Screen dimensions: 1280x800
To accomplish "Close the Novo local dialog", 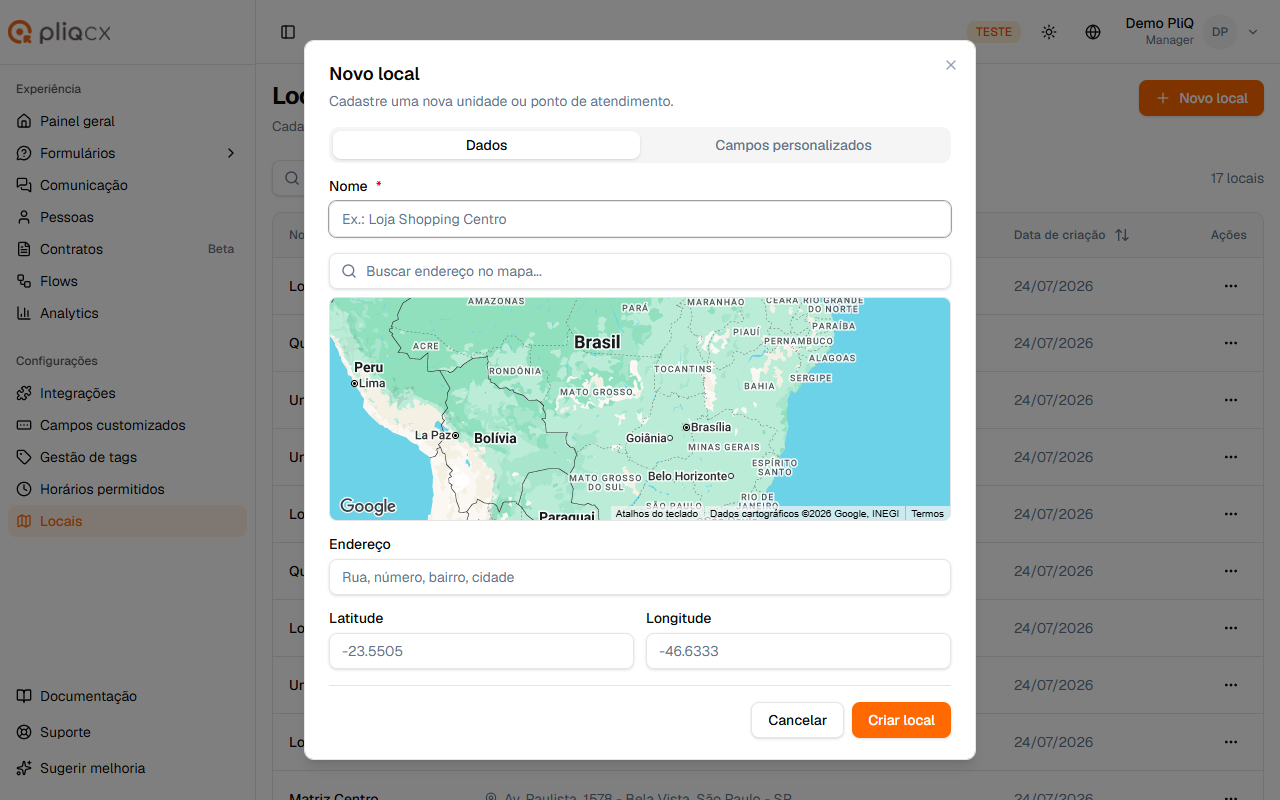I will coord(951,65).
